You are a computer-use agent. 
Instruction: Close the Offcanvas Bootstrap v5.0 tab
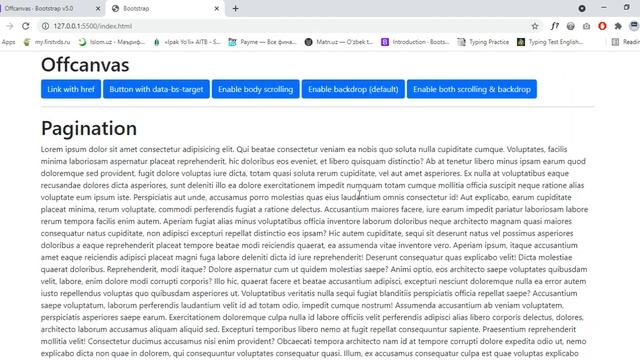(98, 9)
